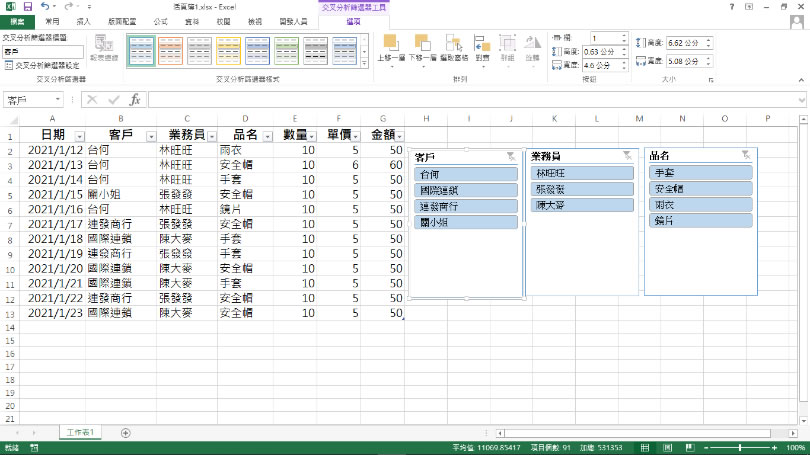810x455 pixels.
Task: Expand slicer styles gallery More arrow
Action: 365,63
